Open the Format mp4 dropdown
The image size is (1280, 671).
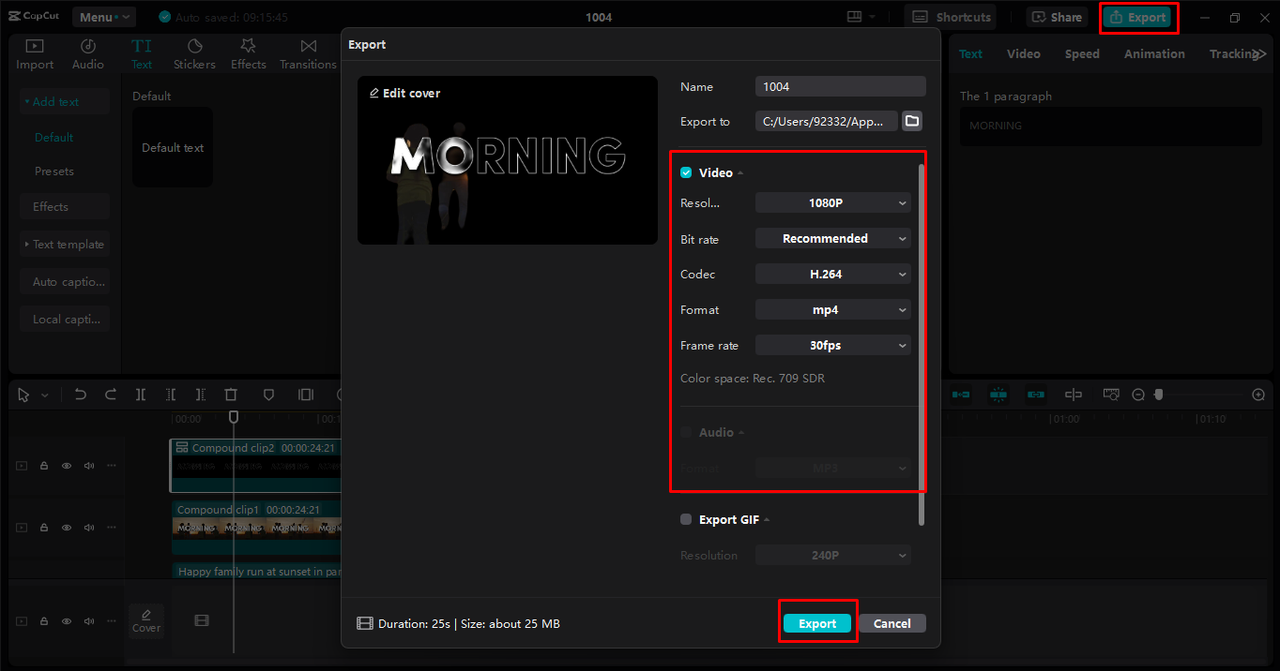pos(833,310)
